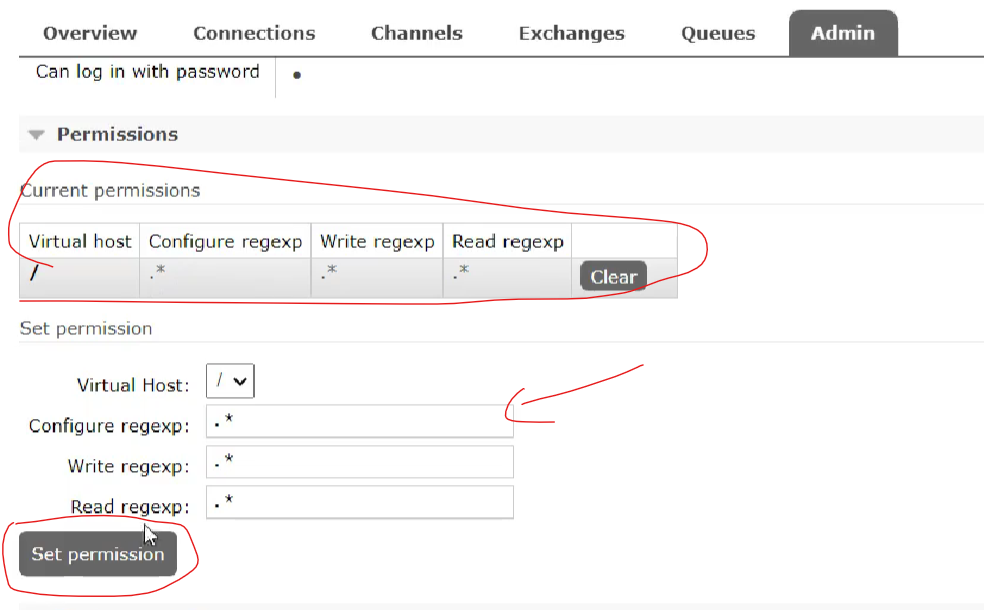Click the 'Write regexp:' form label
Screen dimensions: 984x610
[x=129, y=466]
